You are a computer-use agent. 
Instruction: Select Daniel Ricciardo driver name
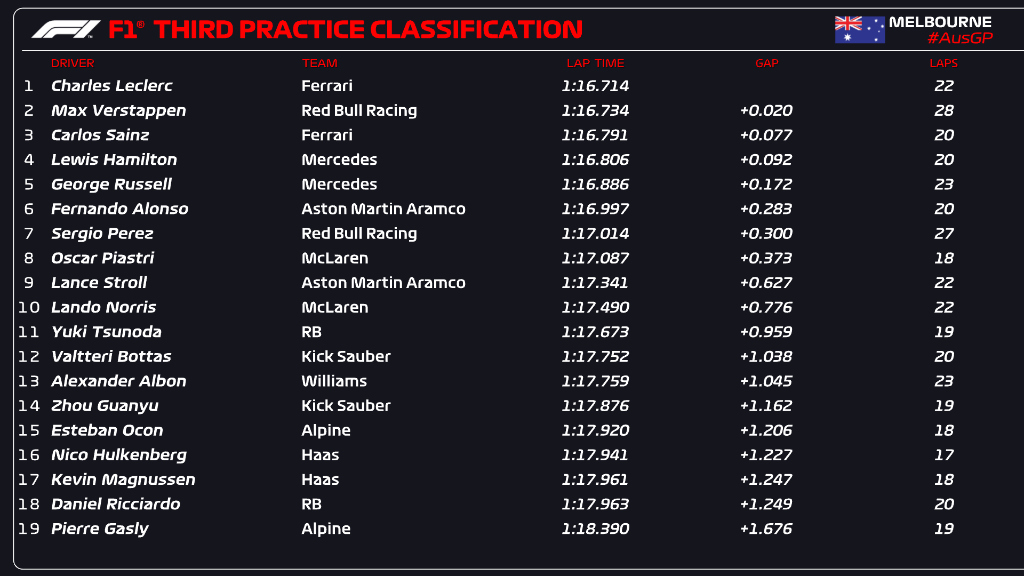tap(116, 504)
